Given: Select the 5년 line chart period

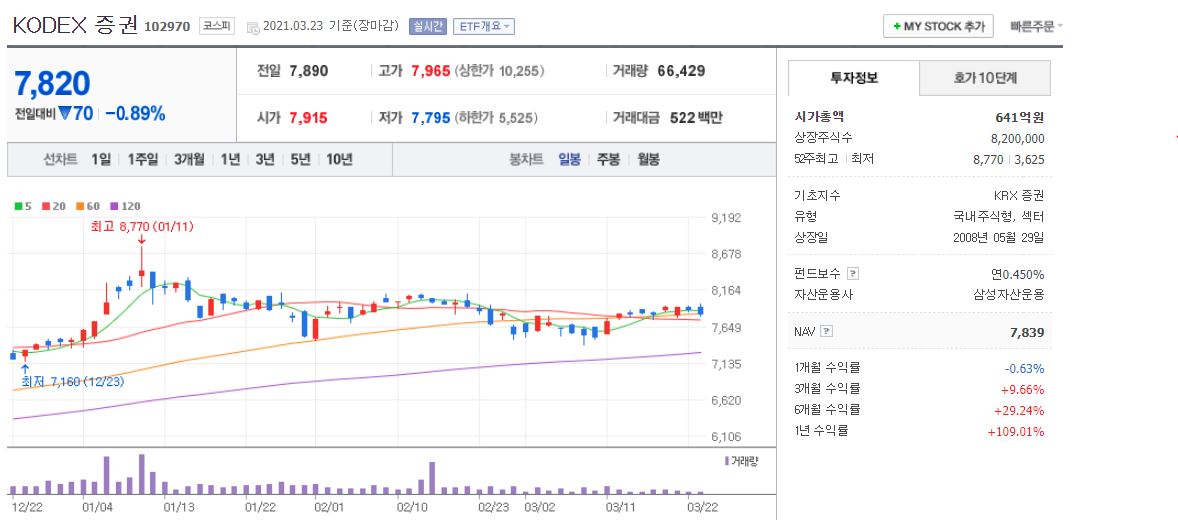Looking at the screenshot, I should coord(301,159).
